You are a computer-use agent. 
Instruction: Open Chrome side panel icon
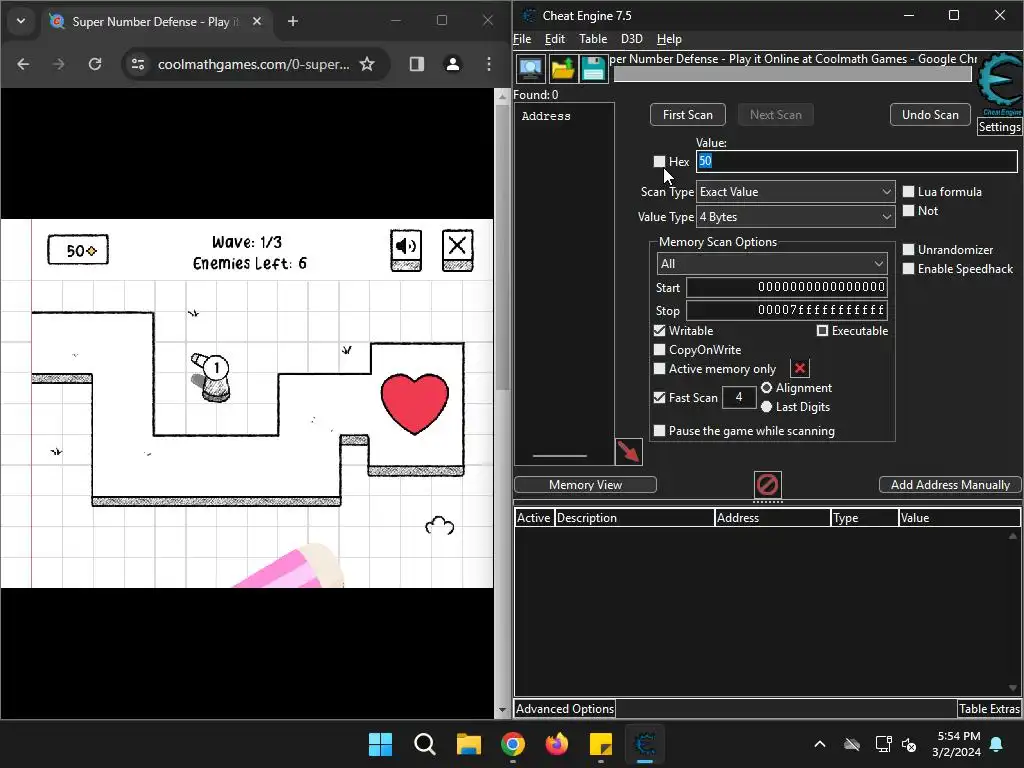417,64
